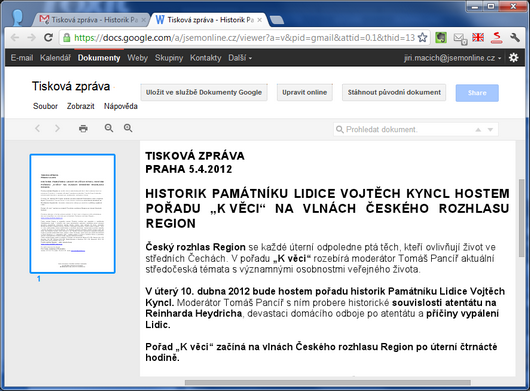Open Dokumenty in the Google bar

99,58
